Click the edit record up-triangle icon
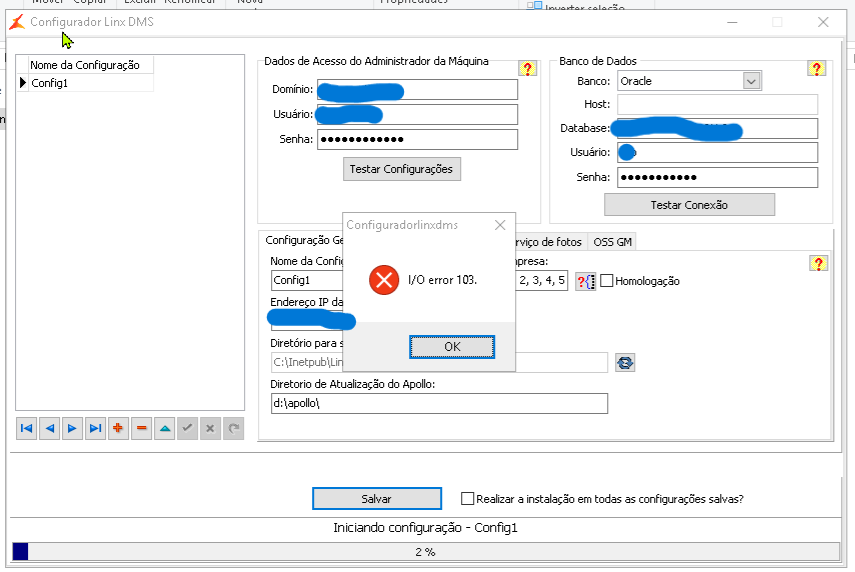 pos(165,429)
